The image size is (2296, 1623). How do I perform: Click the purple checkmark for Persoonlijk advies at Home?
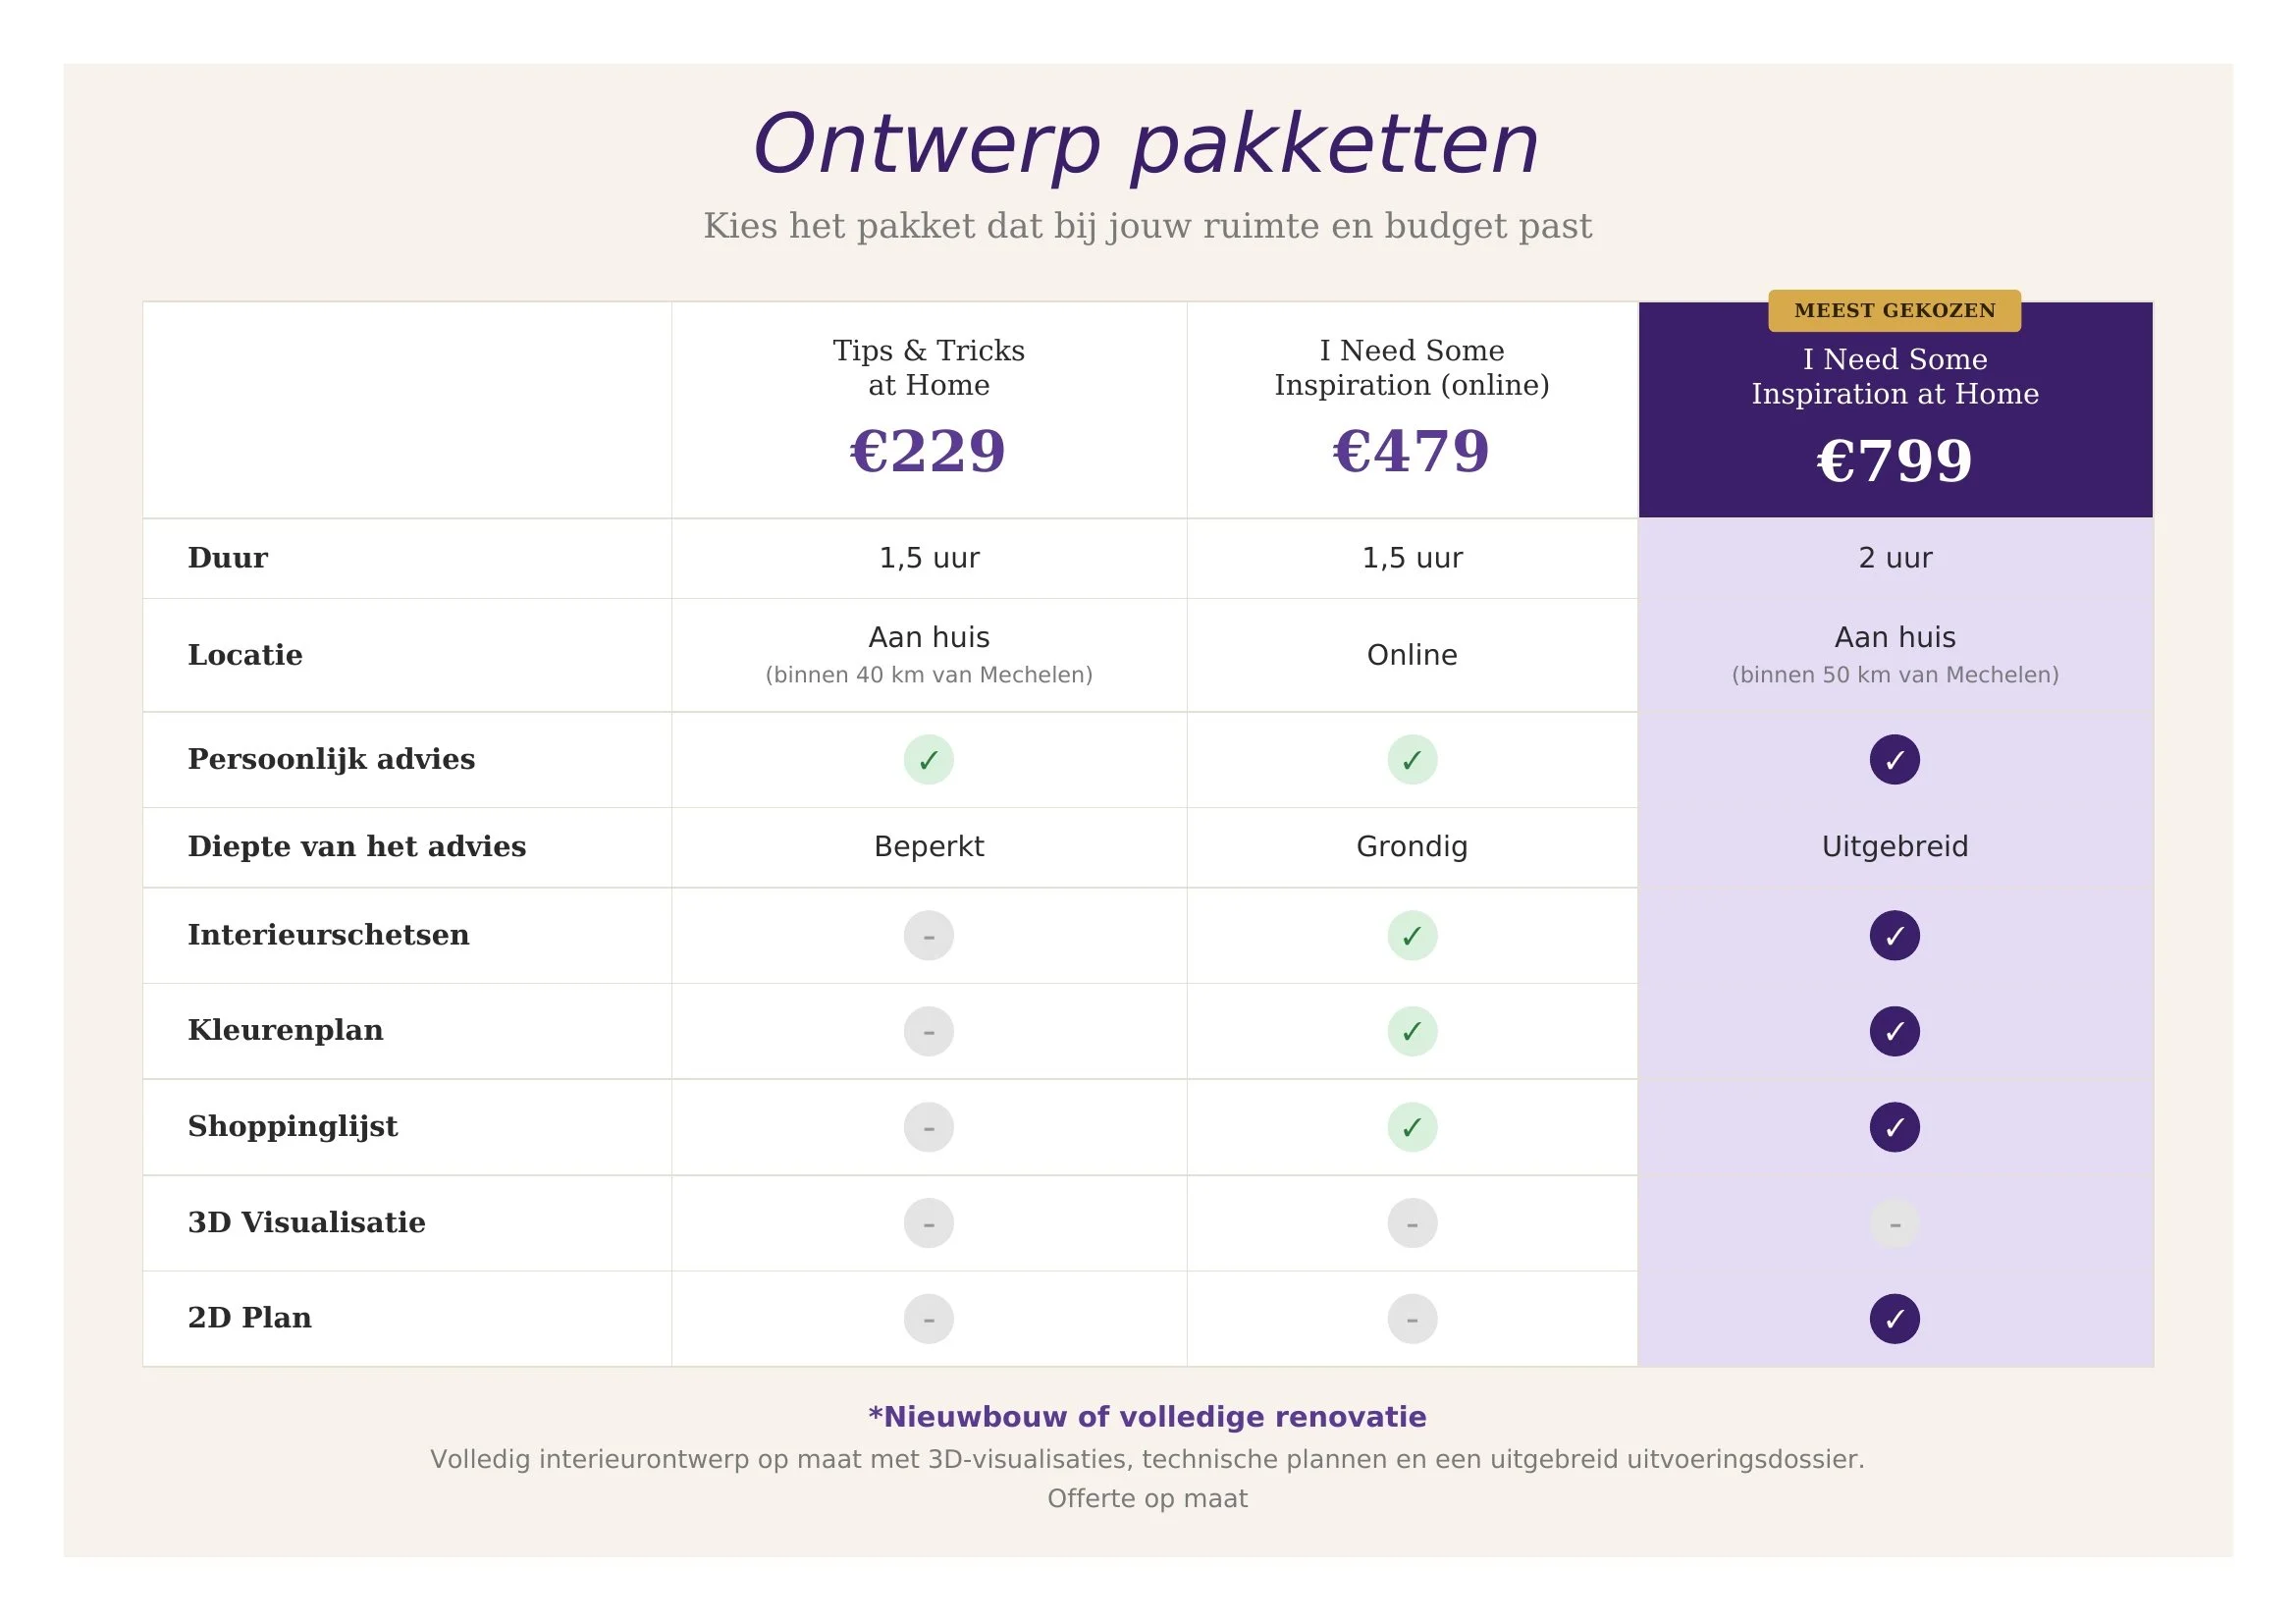(x=1894, y=760)
